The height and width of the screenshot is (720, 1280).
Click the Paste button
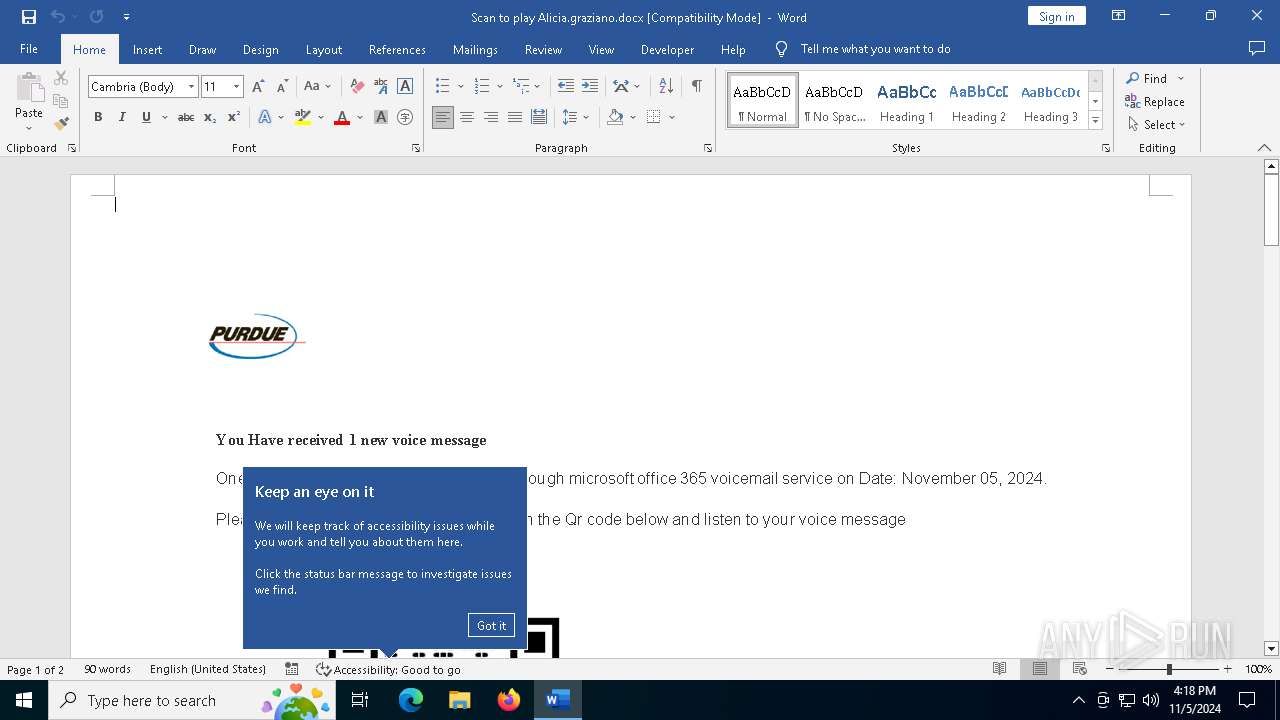[x=29, y=103]
